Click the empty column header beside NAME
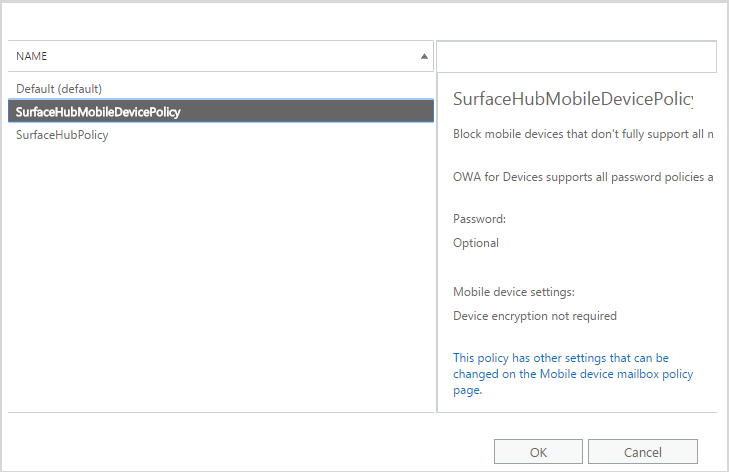The image size is (729, 472). coord(576,57)
